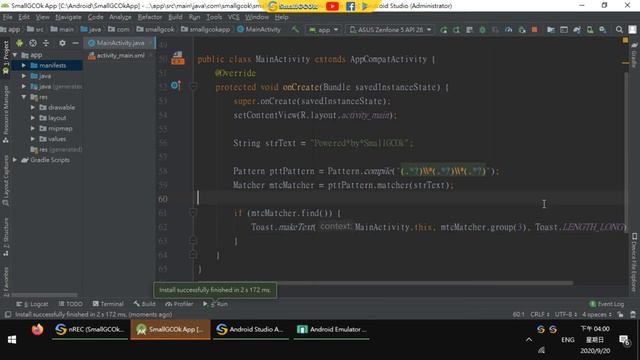Switch to activity_main.xml editor tab
The image size is (640, 360).
coord(120,56)
